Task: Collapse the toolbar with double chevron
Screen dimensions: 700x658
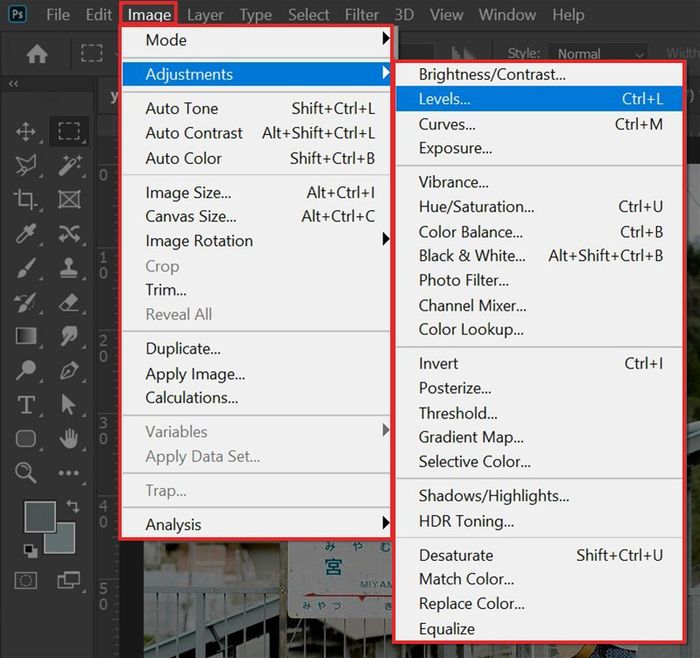Action: point(13,83)
